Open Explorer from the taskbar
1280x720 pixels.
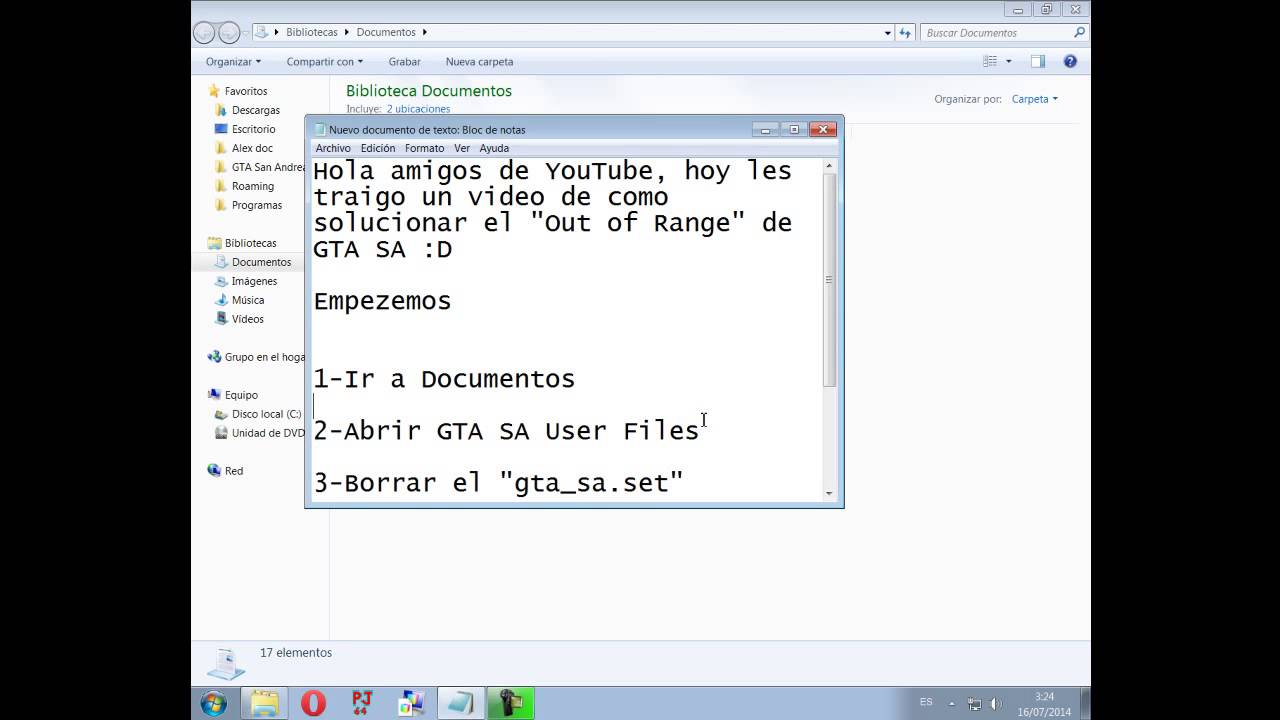click(264, 703)
